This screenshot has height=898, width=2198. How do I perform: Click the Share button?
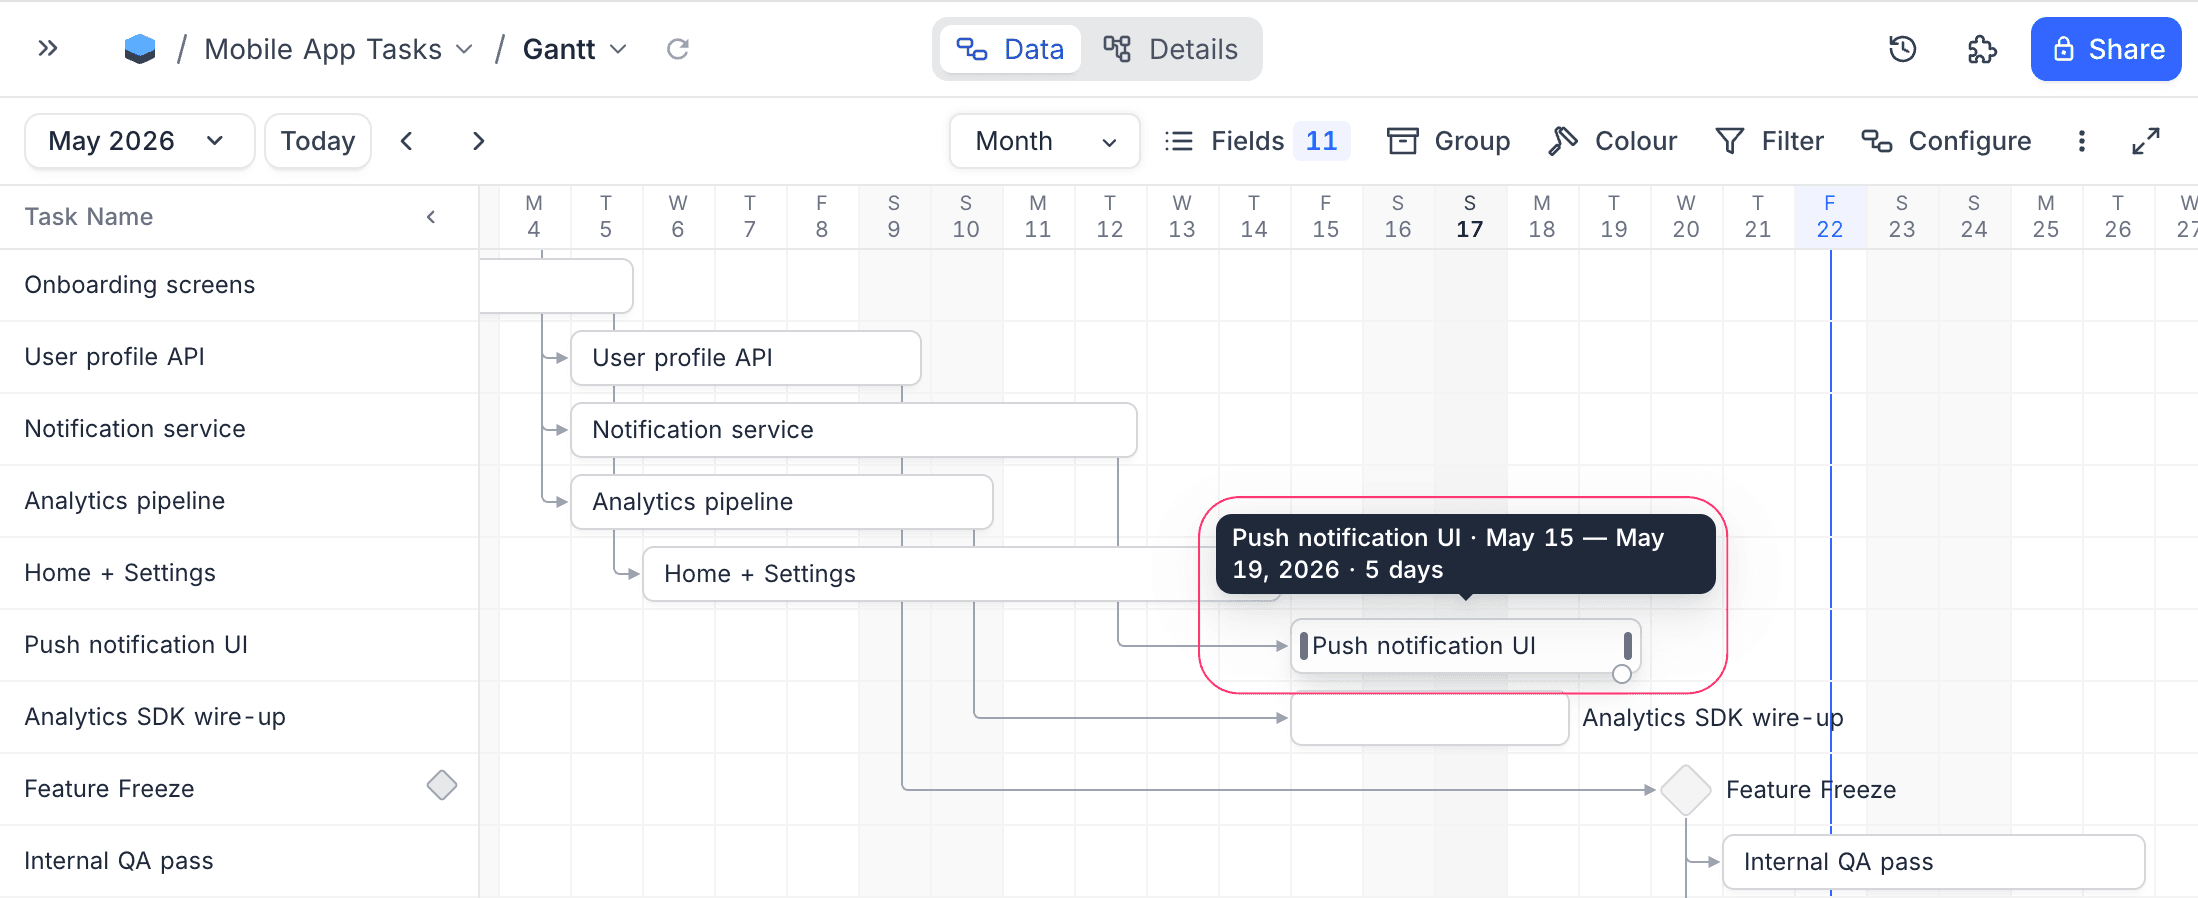click(2106, 49)
